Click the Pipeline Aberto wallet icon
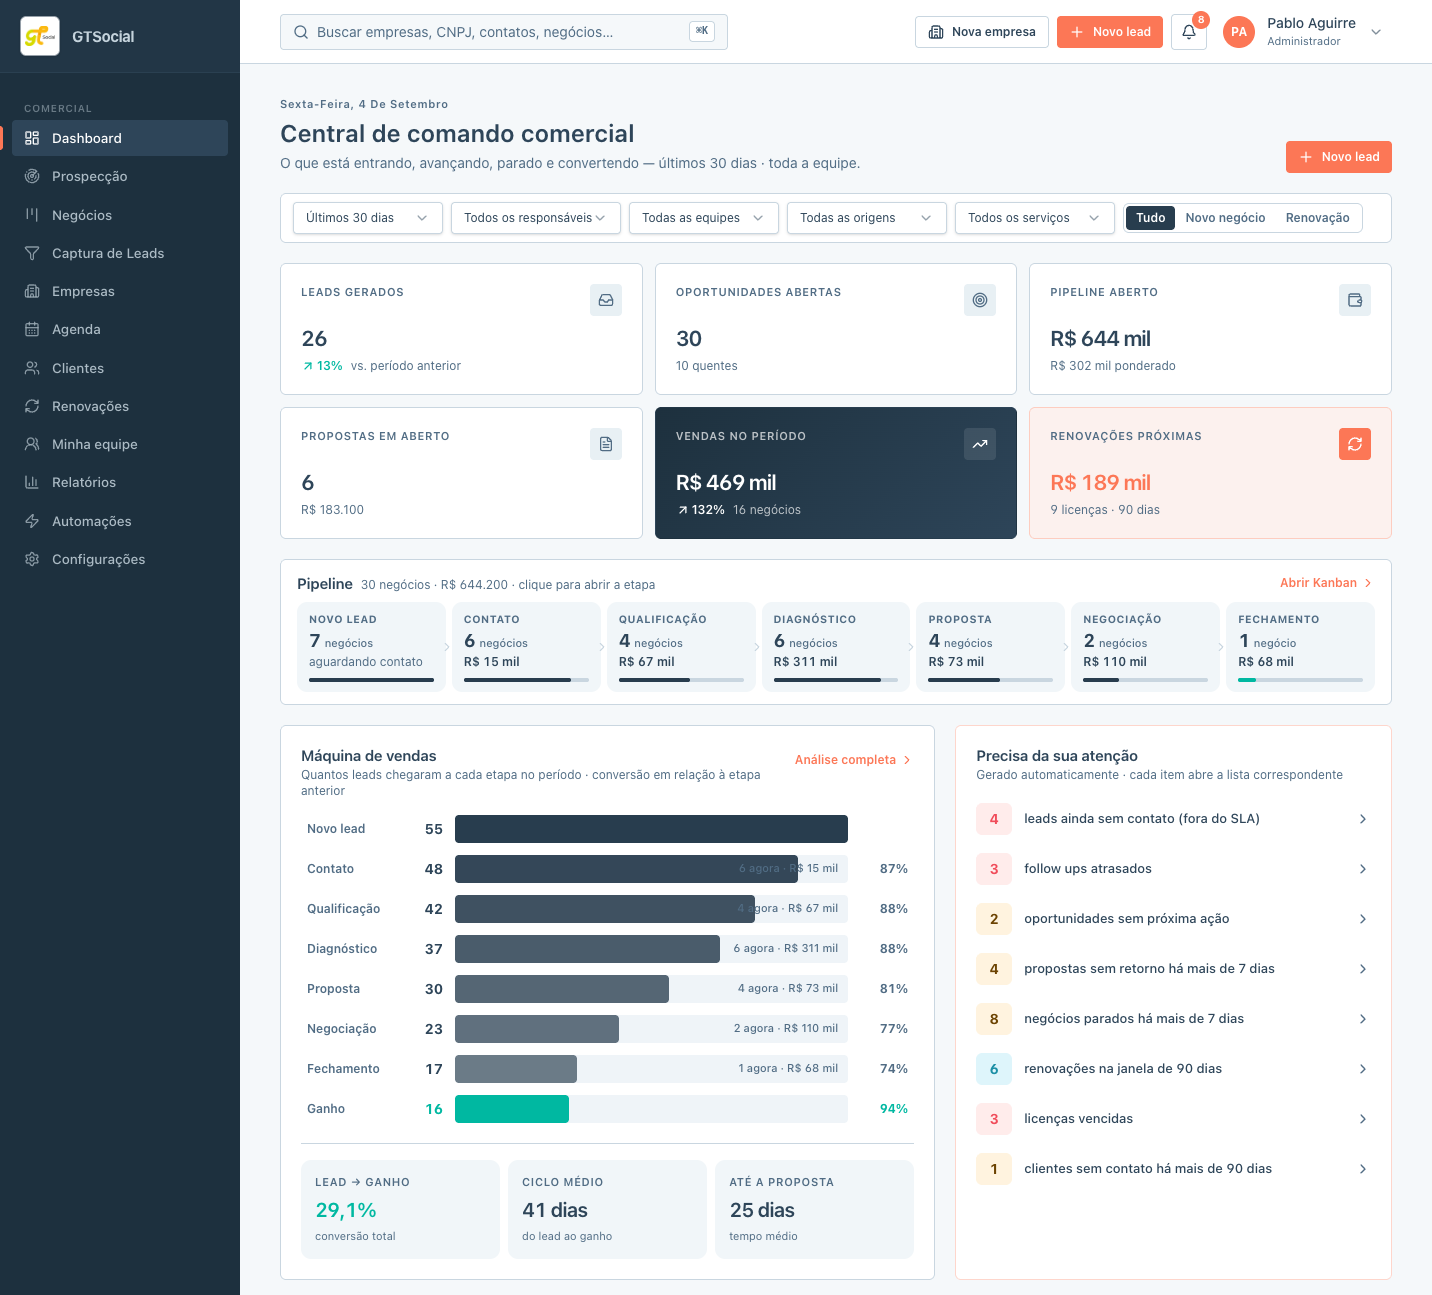1432x1295 pixels. click(1355, 300)
